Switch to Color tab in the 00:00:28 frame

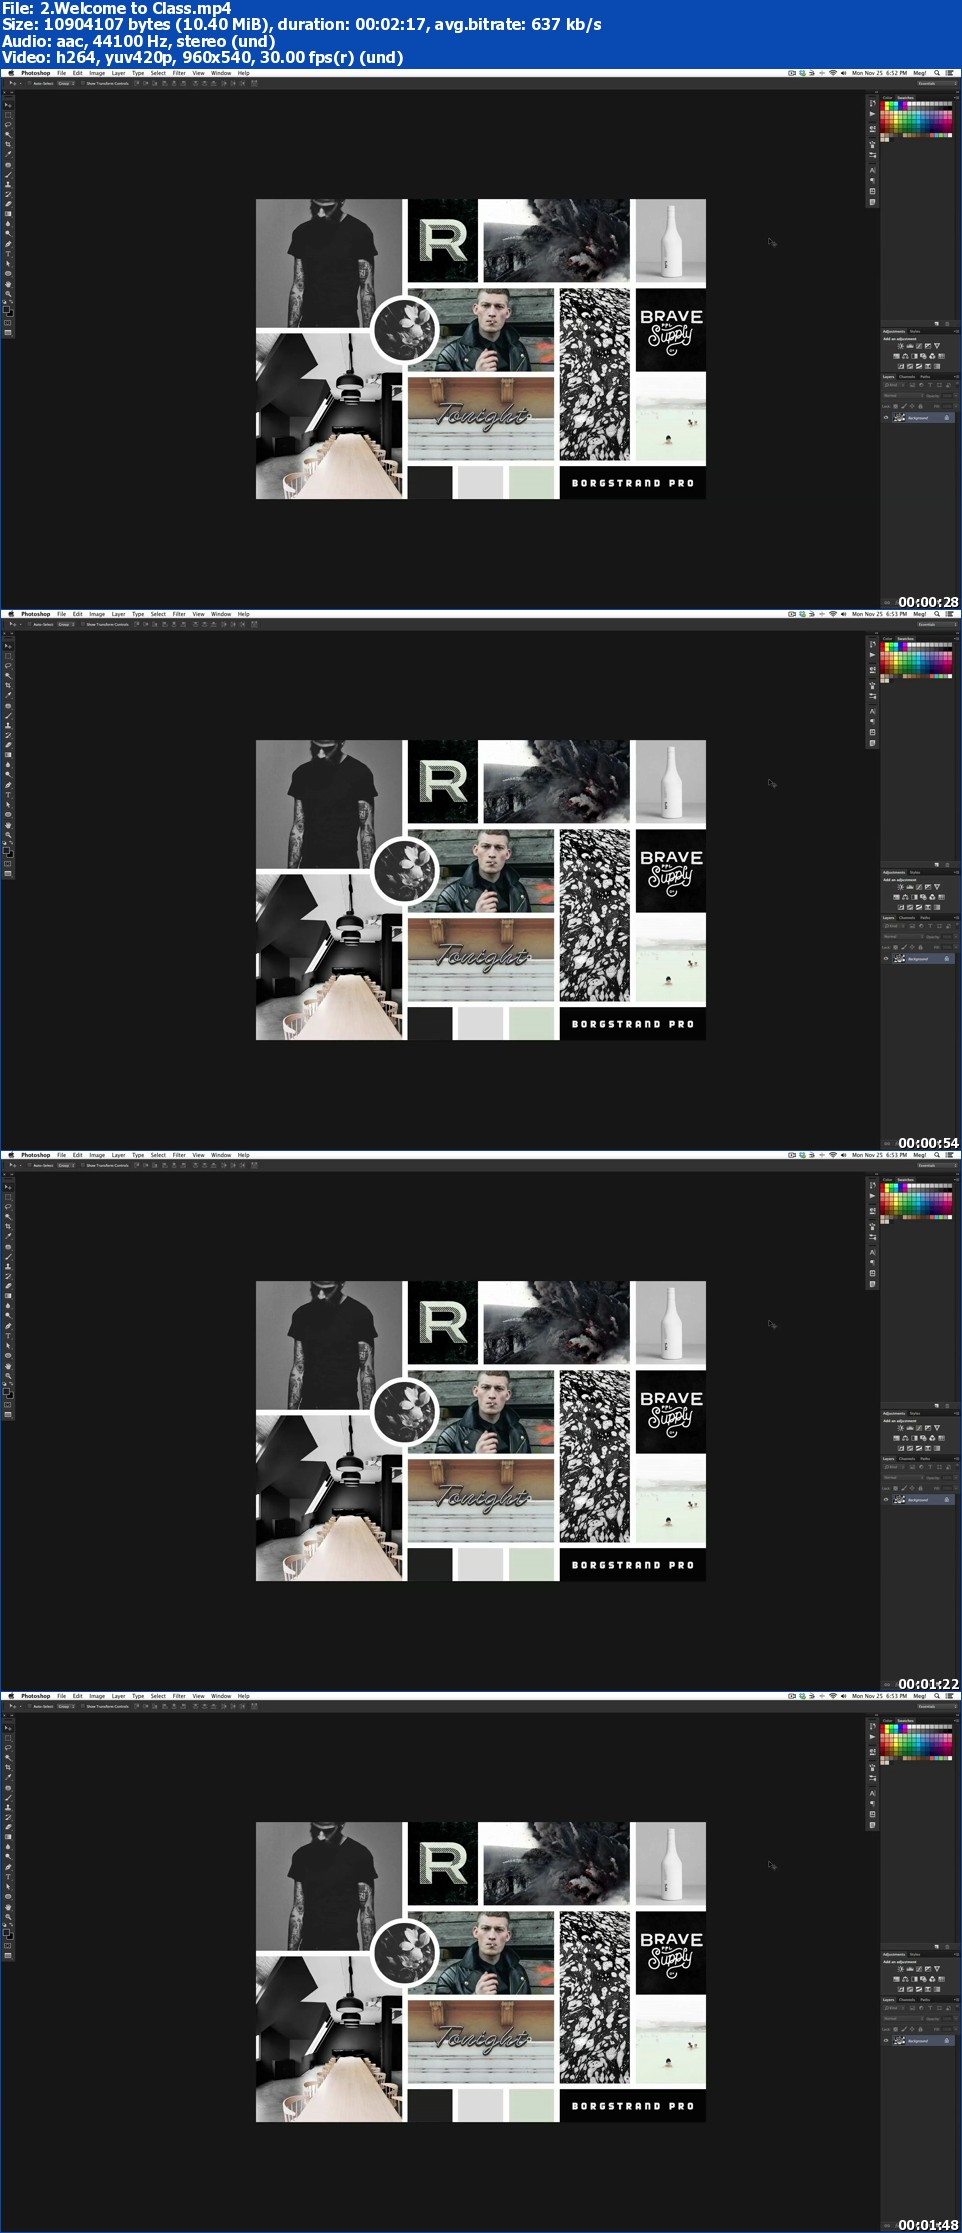pos(887,98)
